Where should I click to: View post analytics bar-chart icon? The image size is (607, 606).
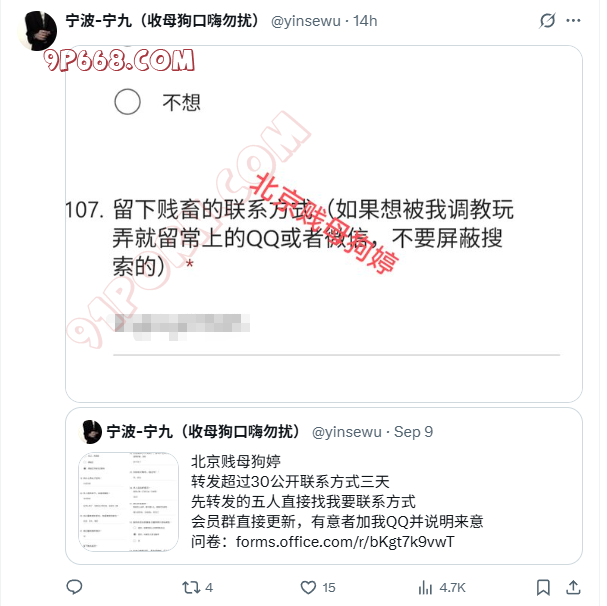[425, 587]
